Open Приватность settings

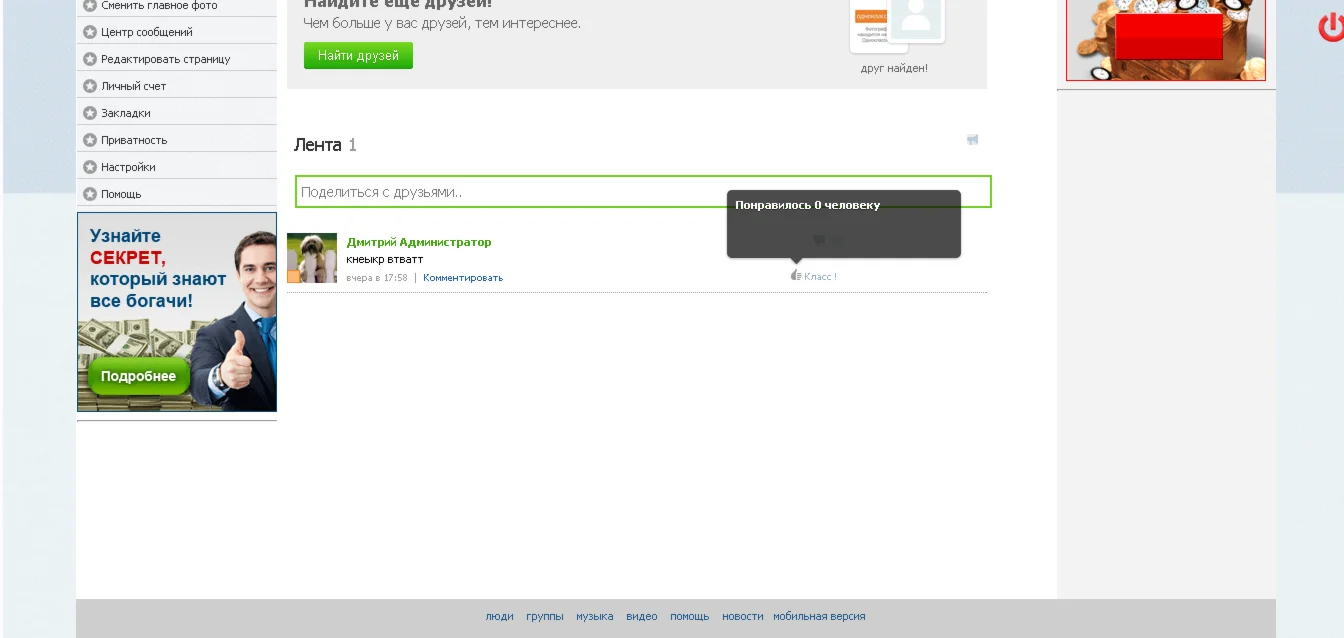(134, 140)
